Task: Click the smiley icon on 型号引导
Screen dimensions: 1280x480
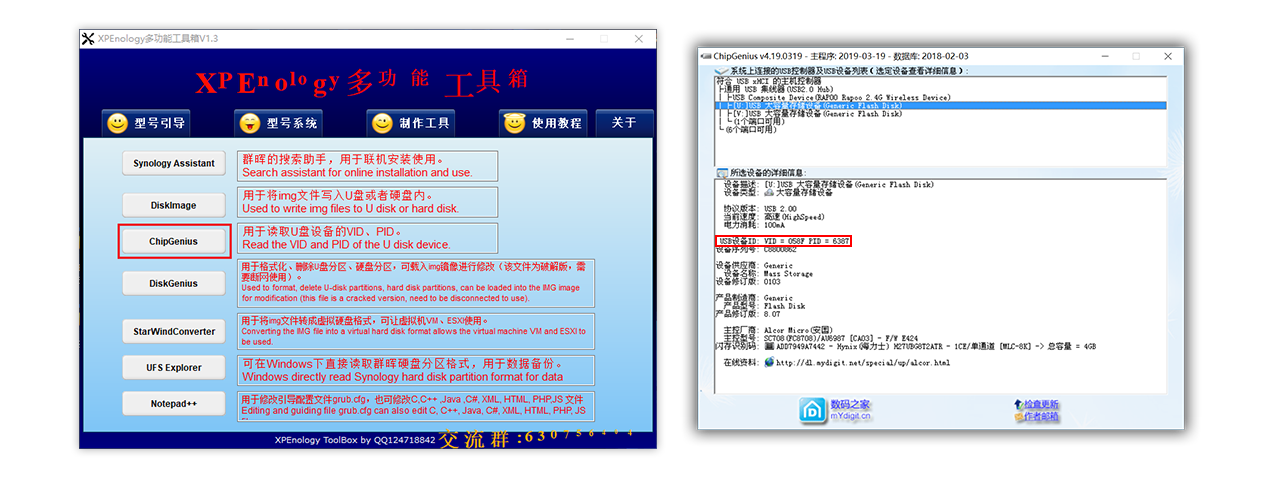Action: tap(118, 124)
